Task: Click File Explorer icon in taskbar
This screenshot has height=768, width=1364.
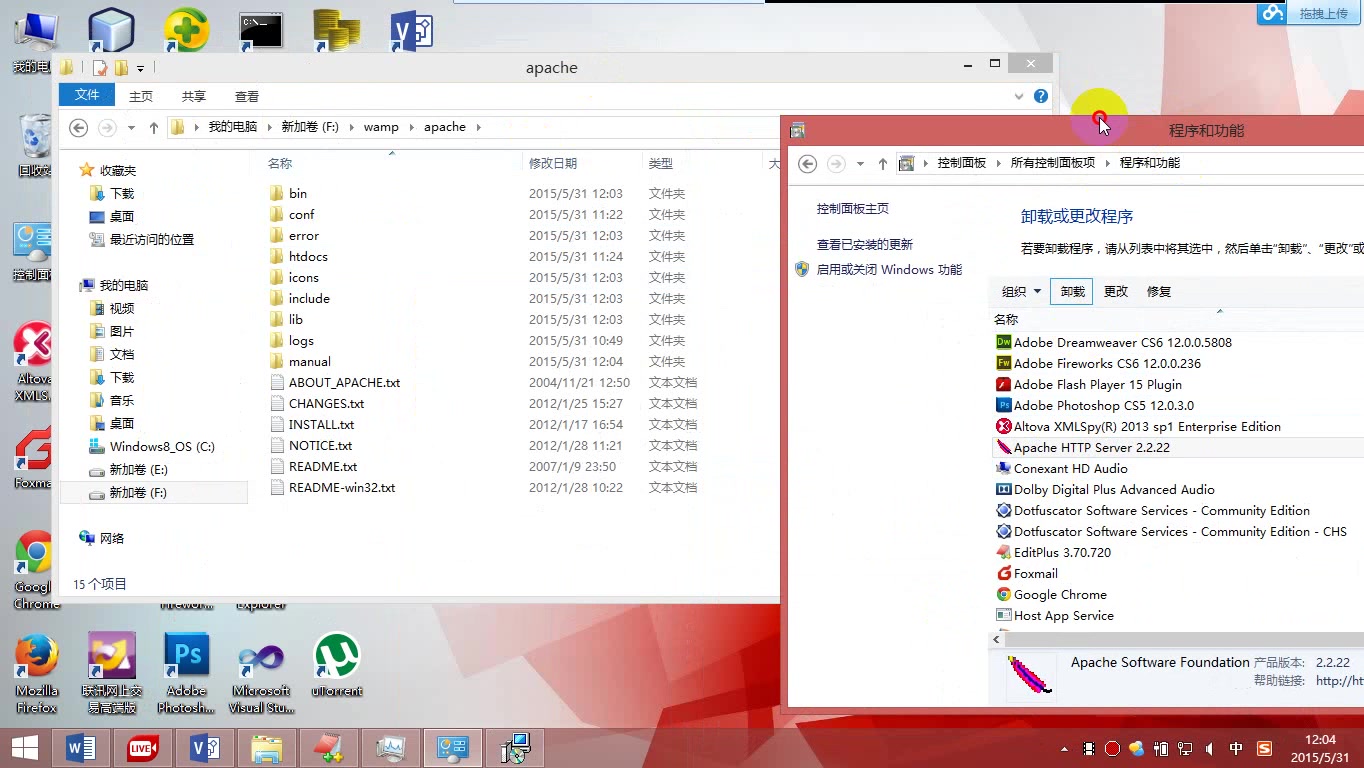Action: coord(266,748)
